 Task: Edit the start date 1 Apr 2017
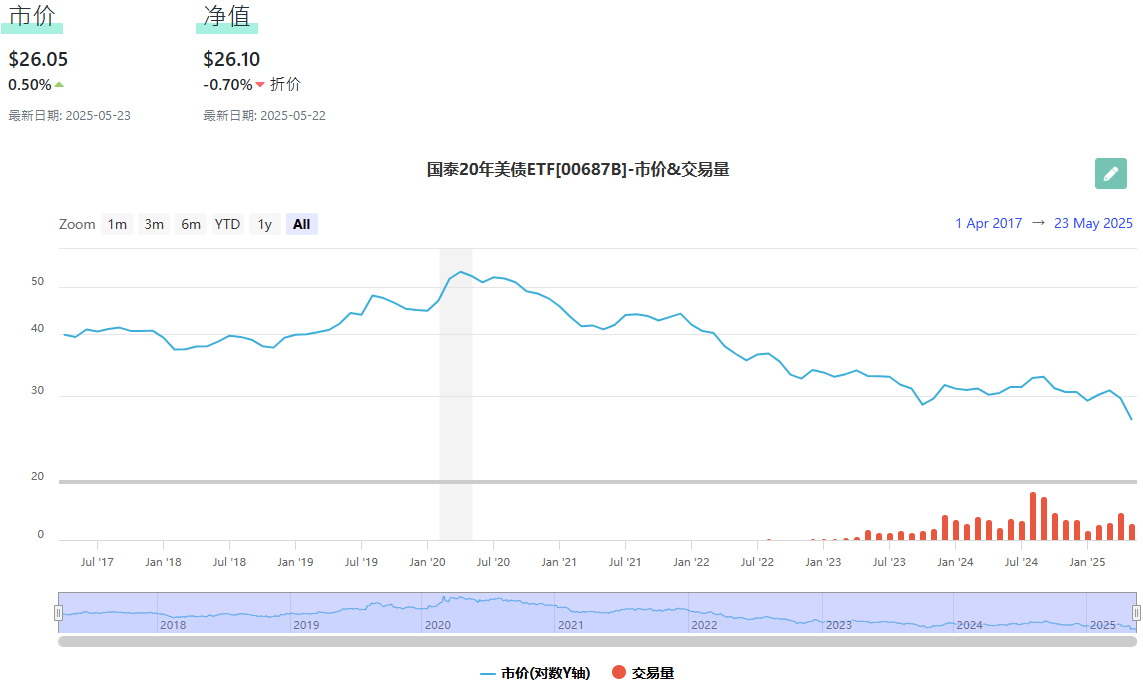tap(988, 223)
